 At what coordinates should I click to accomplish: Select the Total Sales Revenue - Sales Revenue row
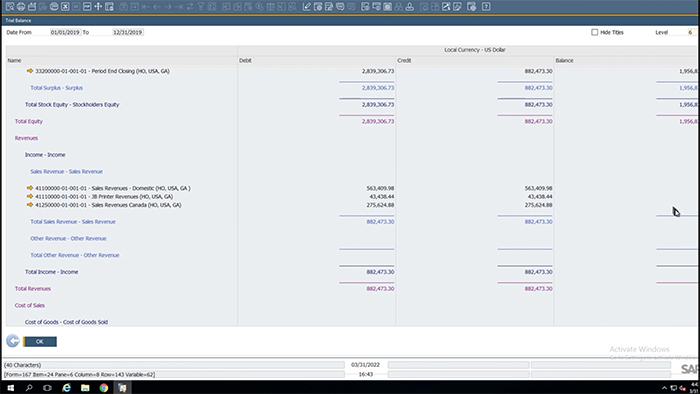[73, 222]
